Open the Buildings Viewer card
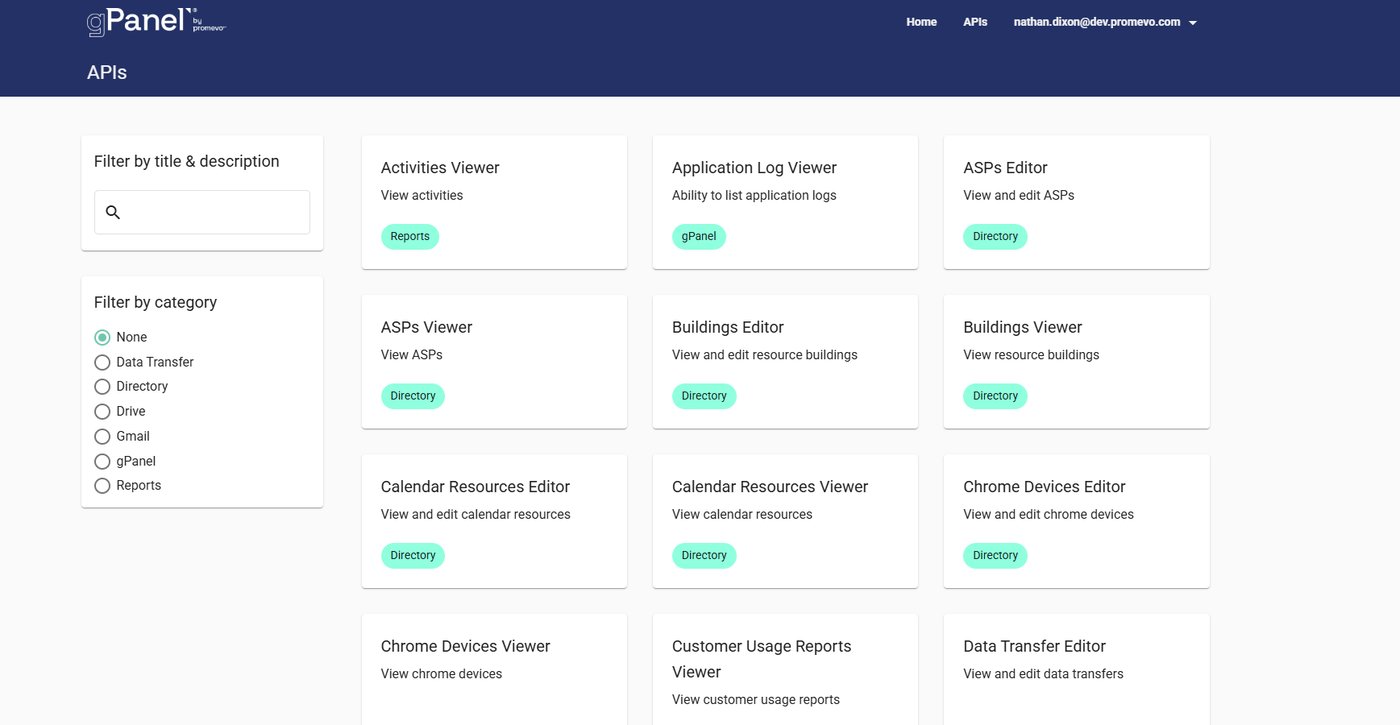This screenshot has width=1400, height=725. (1077, 362)
